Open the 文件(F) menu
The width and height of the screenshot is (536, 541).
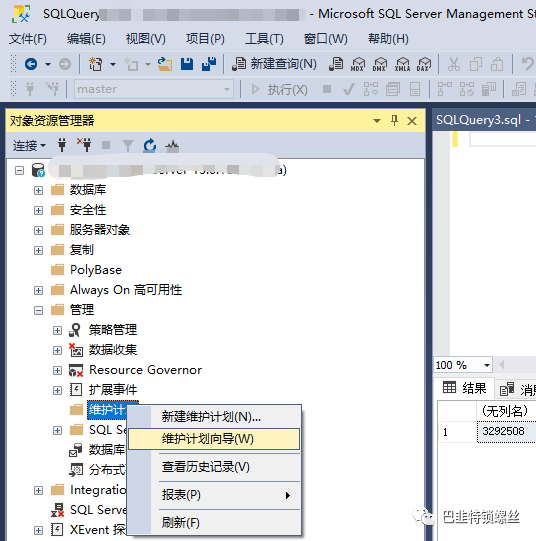(x=28, y=39)
